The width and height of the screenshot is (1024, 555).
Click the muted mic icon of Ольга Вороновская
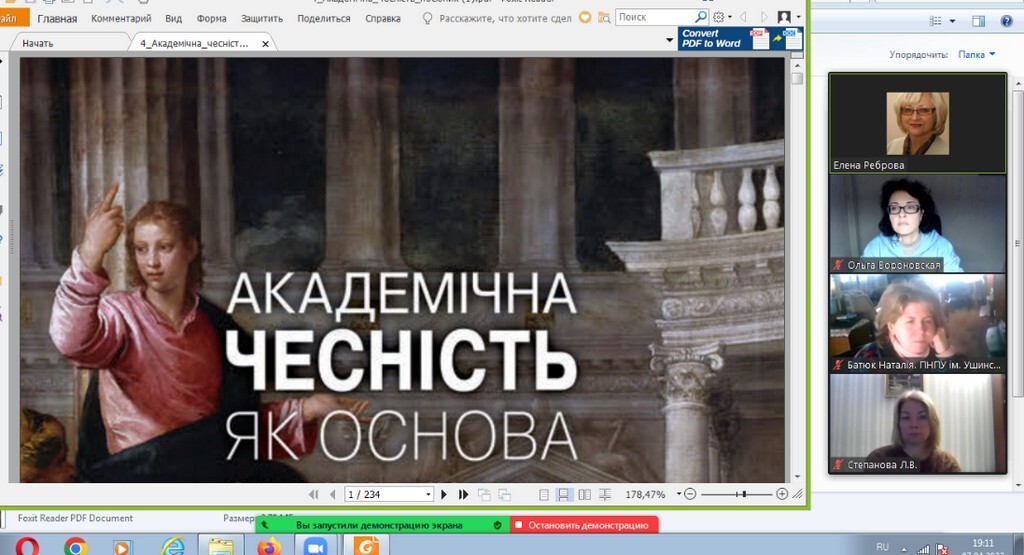click(838, 265)
